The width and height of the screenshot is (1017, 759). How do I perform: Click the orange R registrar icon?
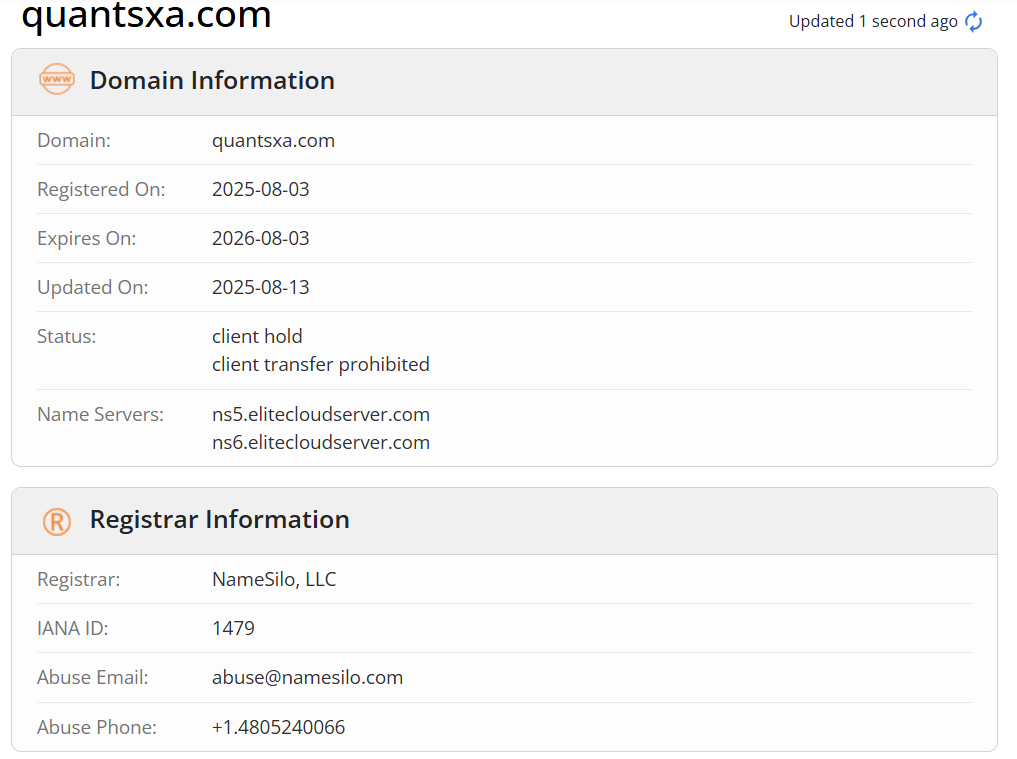pos(57,522)
